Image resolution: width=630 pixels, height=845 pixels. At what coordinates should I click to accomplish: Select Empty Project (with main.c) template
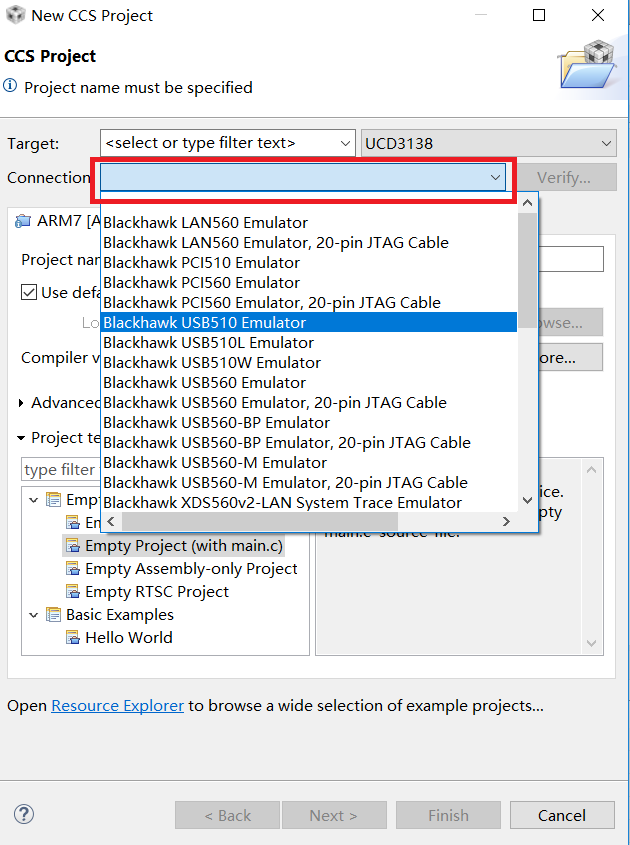coord(184,545)
